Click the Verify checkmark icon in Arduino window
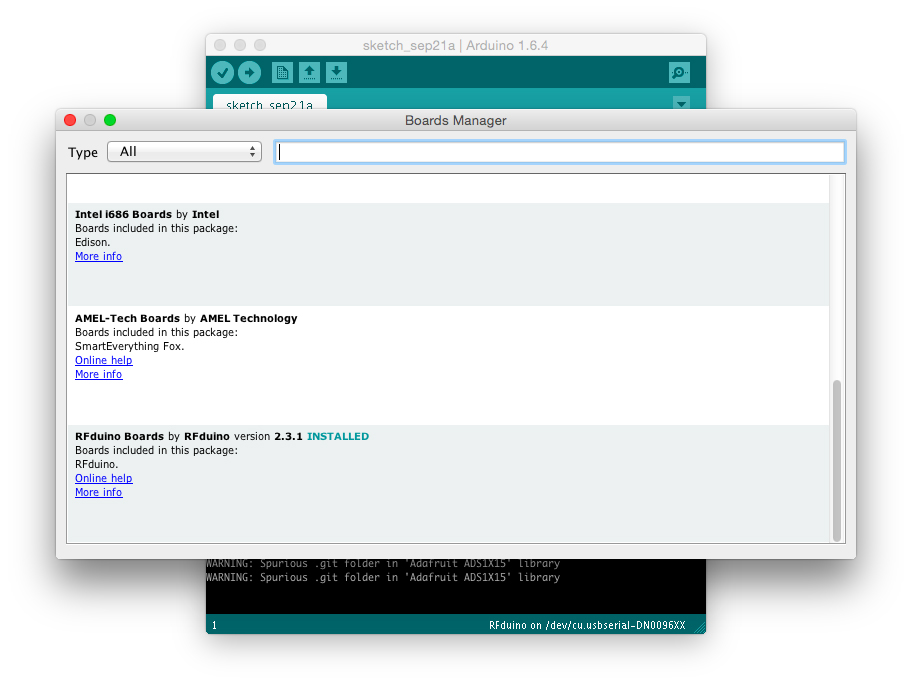 click(x=222, y=73)
